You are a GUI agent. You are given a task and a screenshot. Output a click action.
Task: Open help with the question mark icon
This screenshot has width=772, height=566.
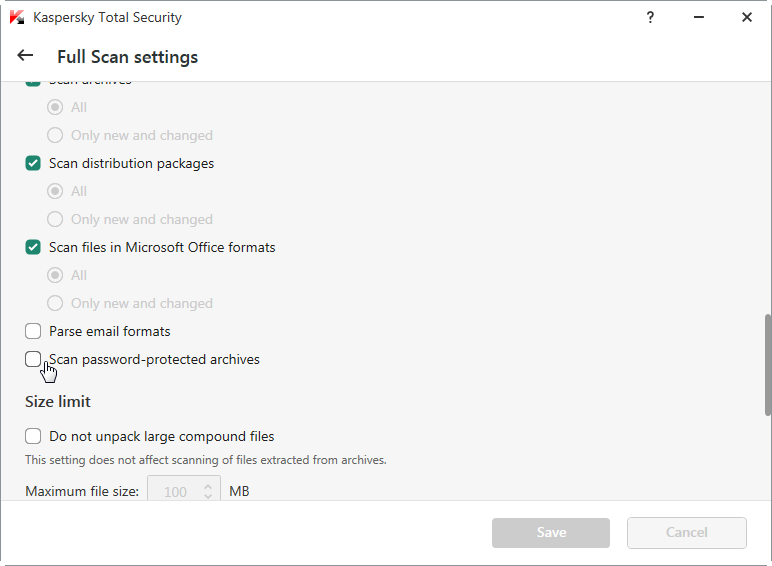tap(651, 17)
